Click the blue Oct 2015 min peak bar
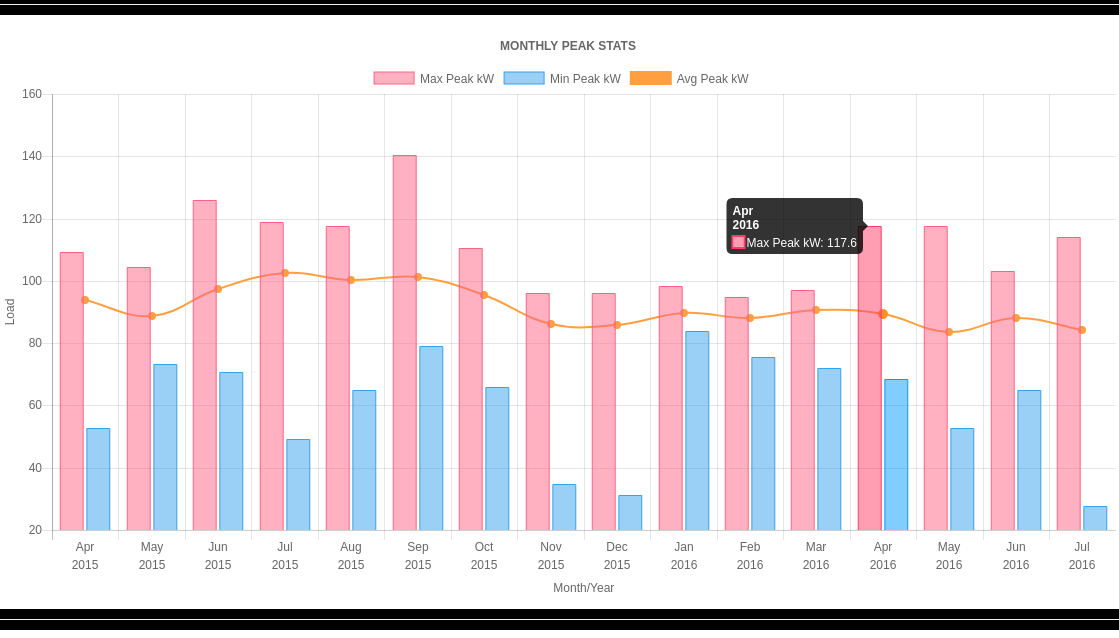The width and height of the screenshot is (1119, 638). coord(497,459)
